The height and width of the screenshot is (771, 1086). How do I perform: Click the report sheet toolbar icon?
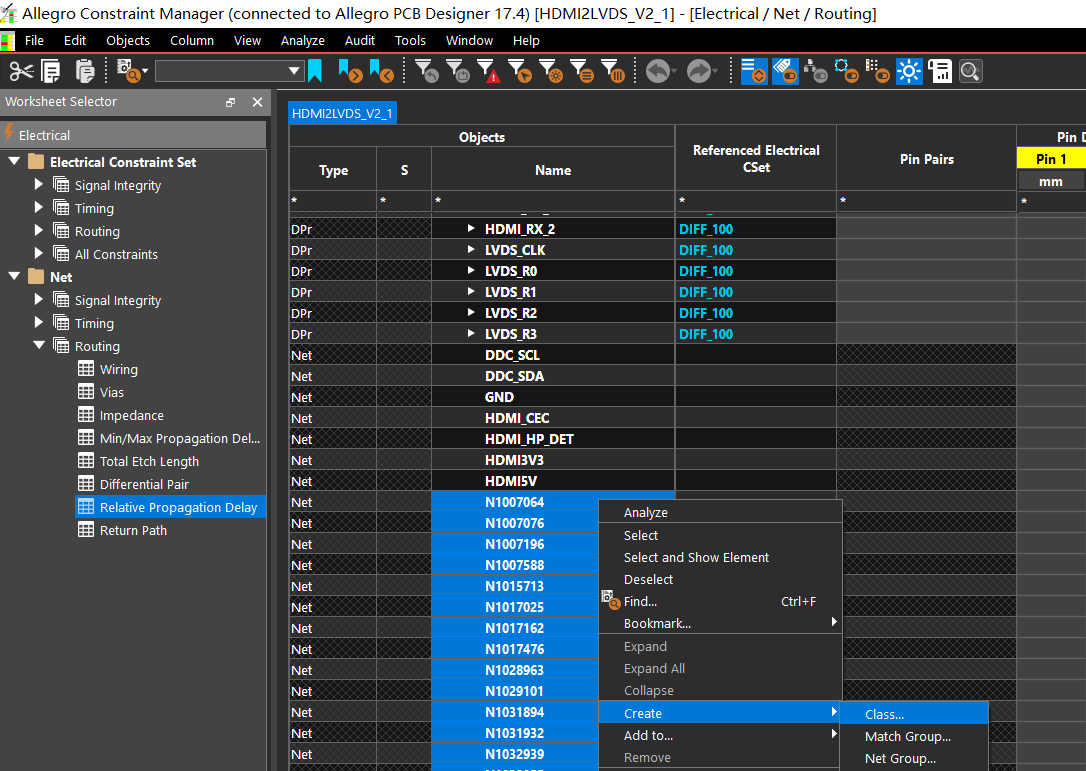(940, 71)
